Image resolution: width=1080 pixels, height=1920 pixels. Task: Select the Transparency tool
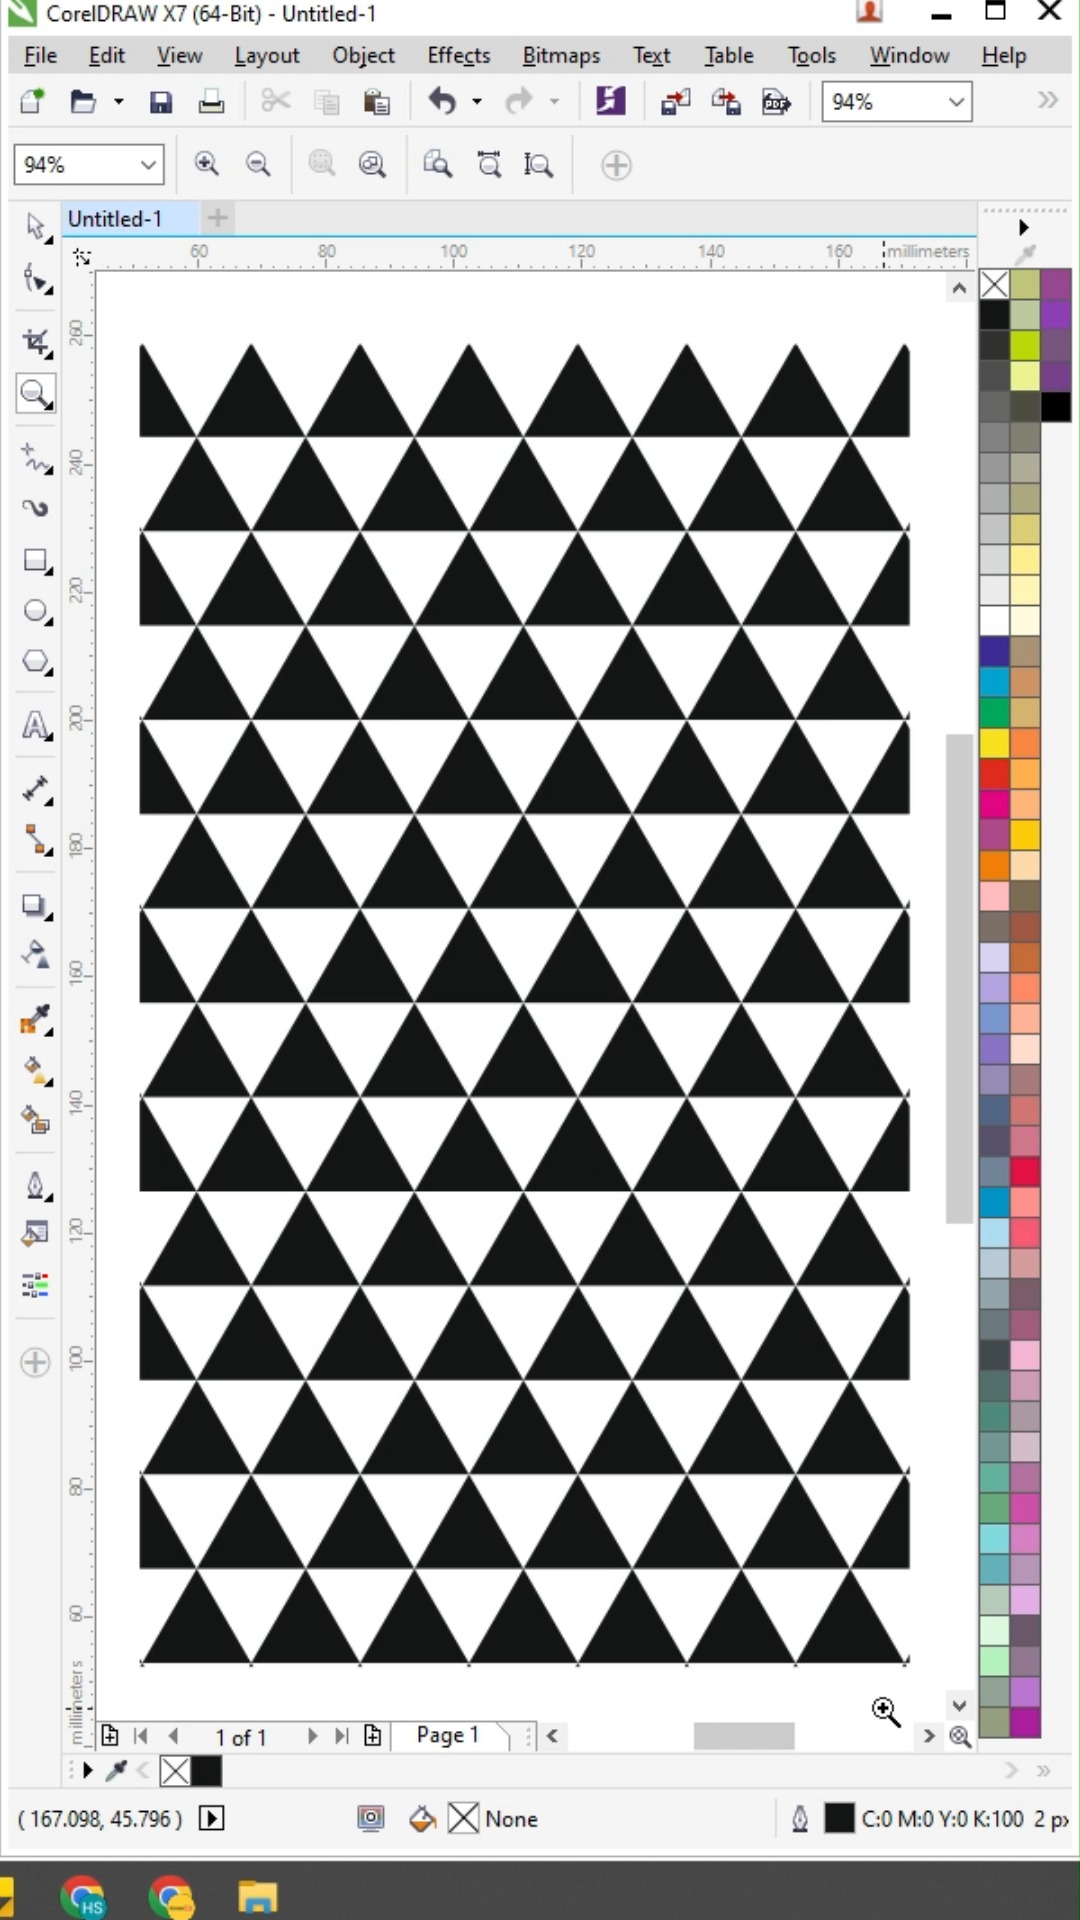tap(36, 955)
